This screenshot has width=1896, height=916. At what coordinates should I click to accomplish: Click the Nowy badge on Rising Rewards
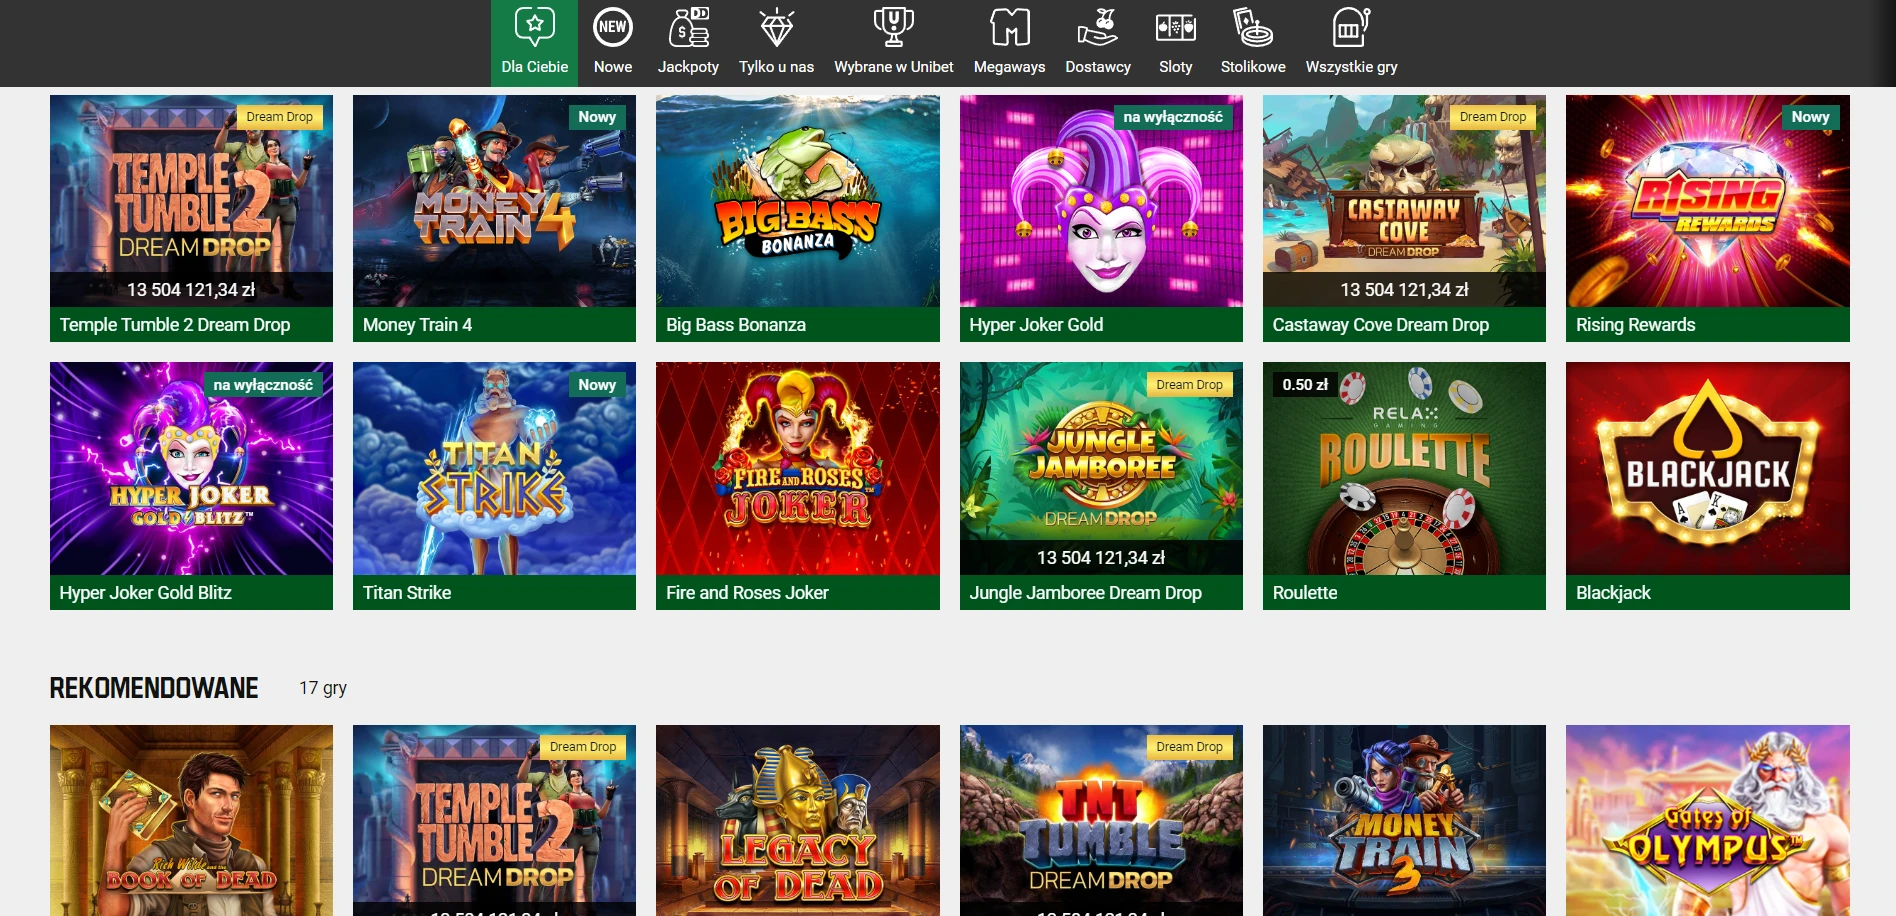(x=1810, y=117)
